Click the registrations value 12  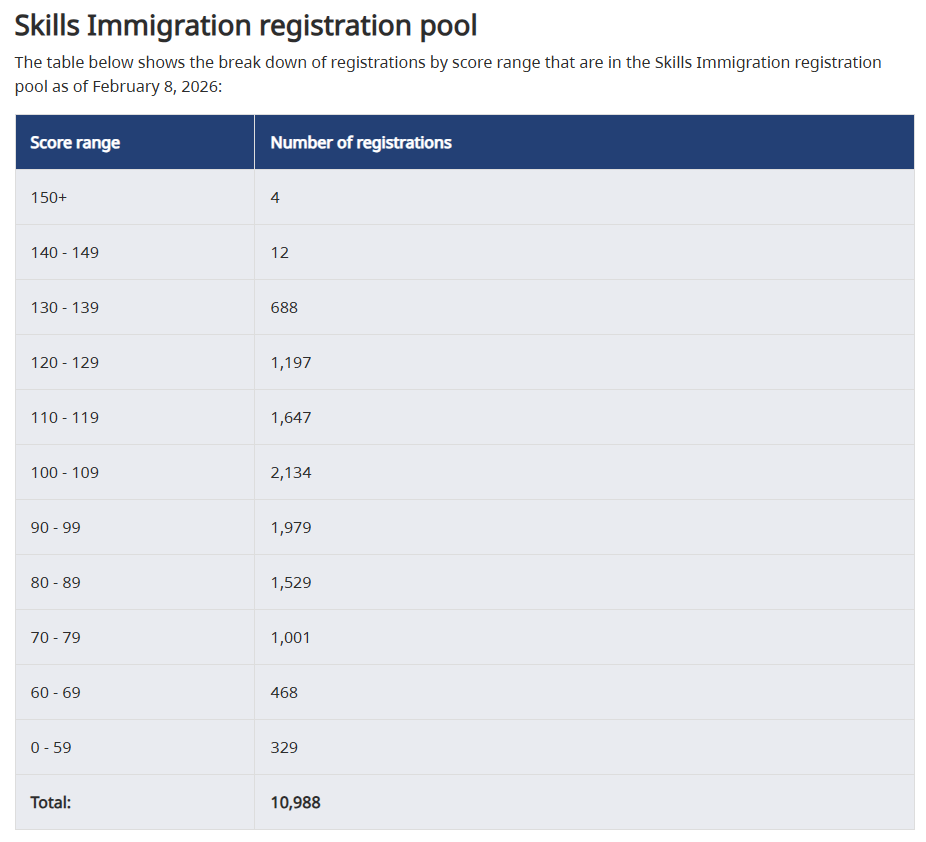[x=280, y=252]
